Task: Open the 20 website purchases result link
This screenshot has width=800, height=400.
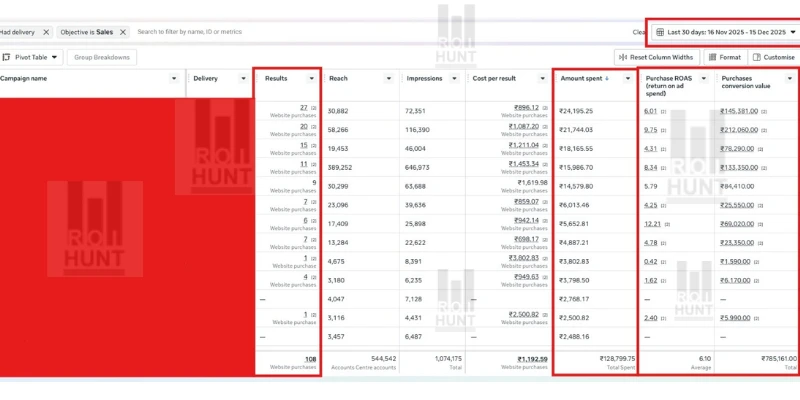Action: coord(304,127)
